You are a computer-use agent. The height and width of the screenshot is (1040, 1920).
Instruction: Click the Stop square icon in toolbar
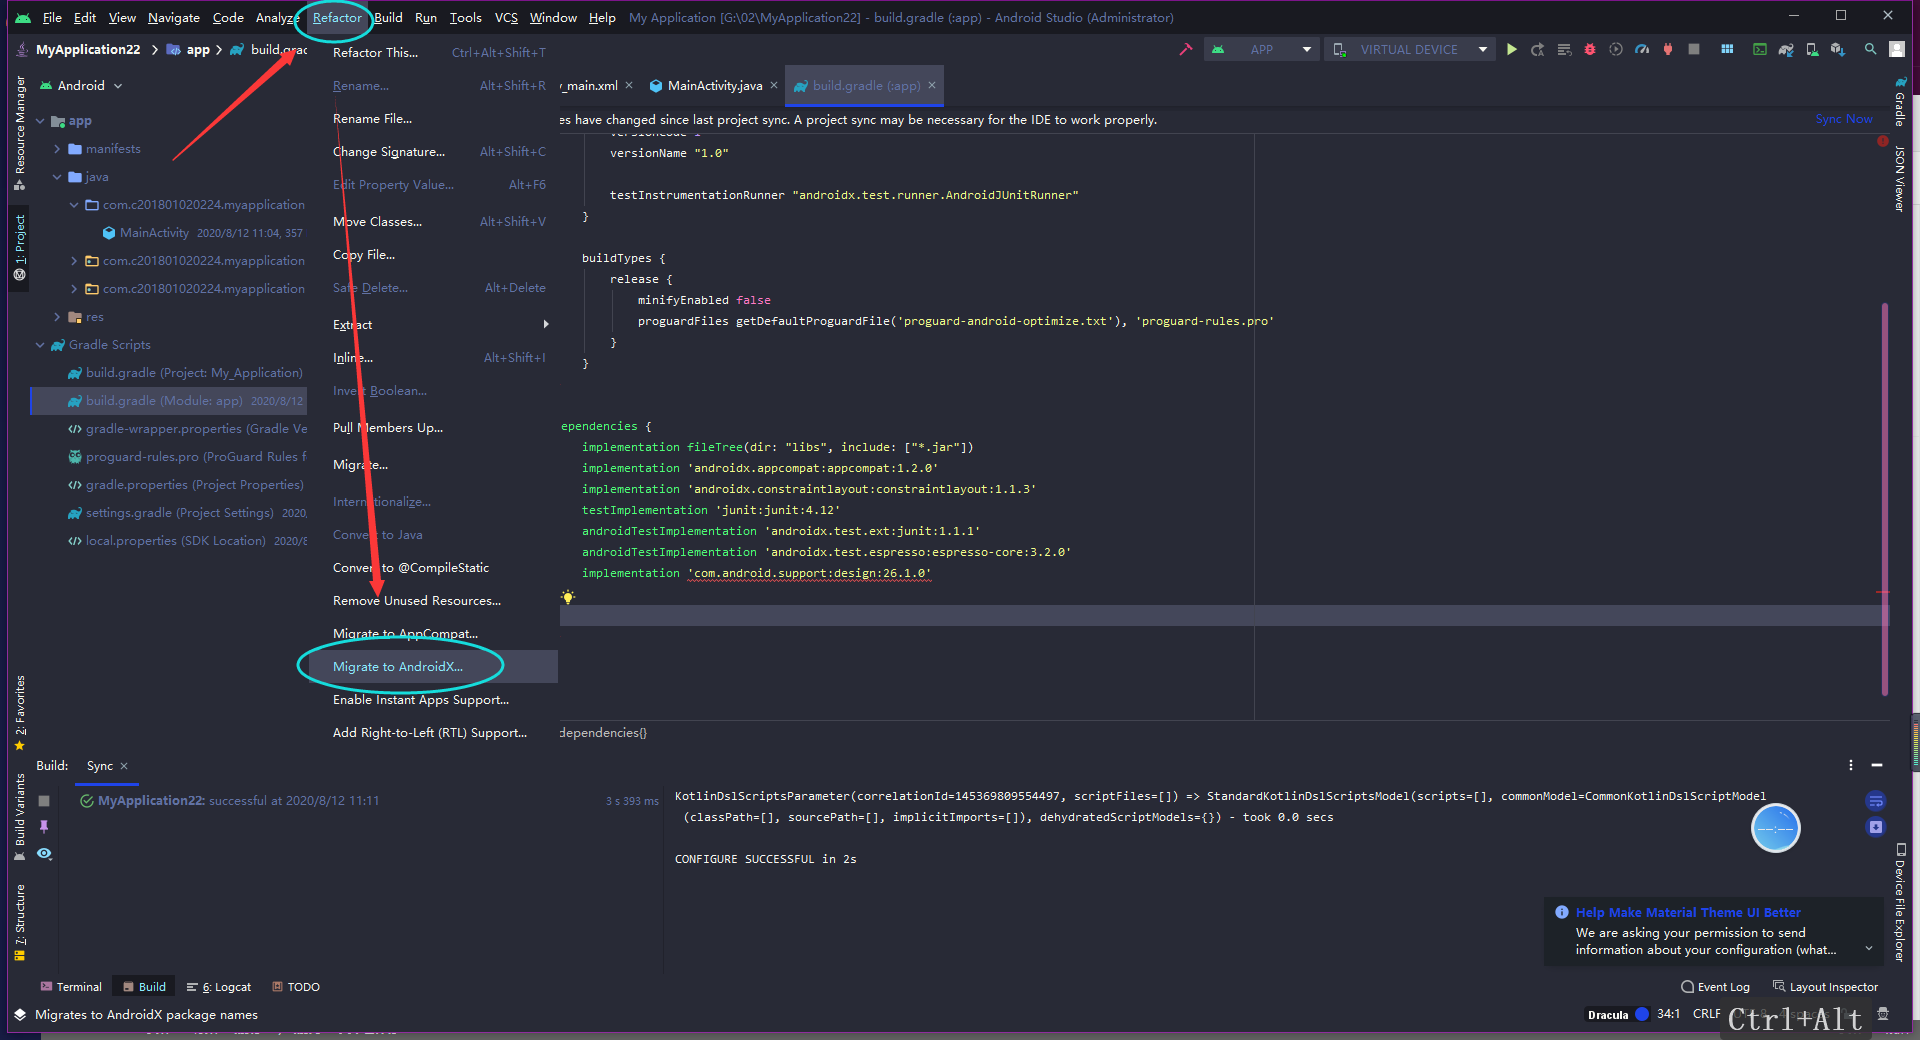tap(1694, 49)
